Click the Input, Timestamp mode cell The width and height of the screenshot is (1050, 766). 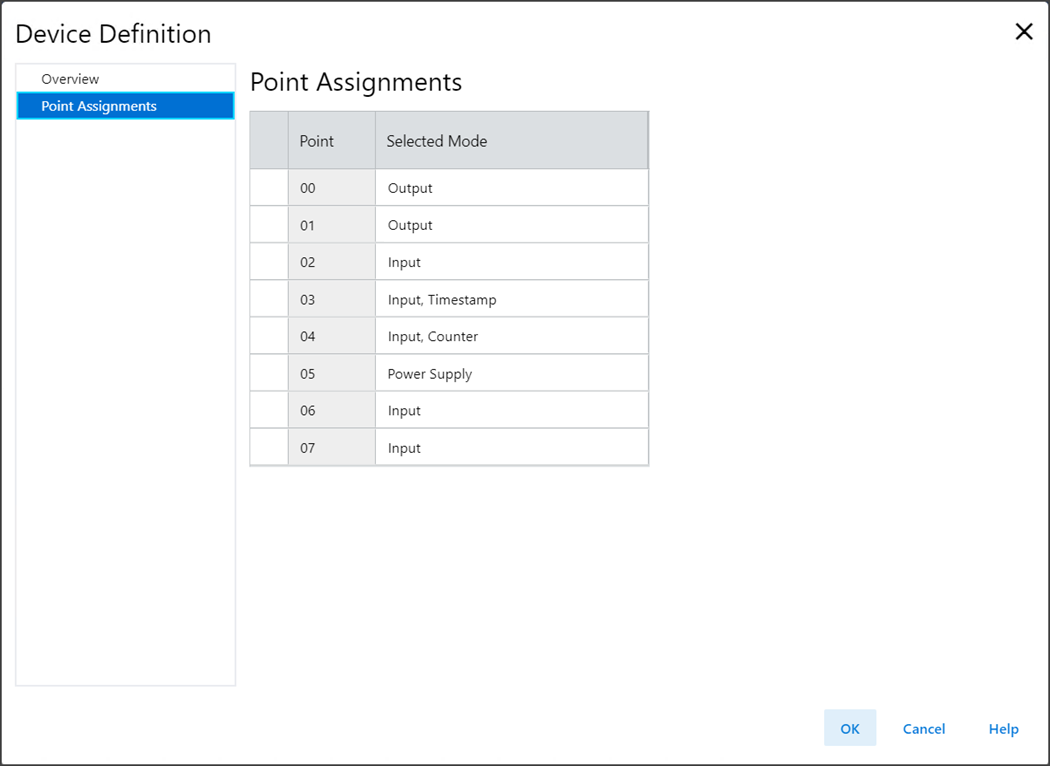(510, 299)
